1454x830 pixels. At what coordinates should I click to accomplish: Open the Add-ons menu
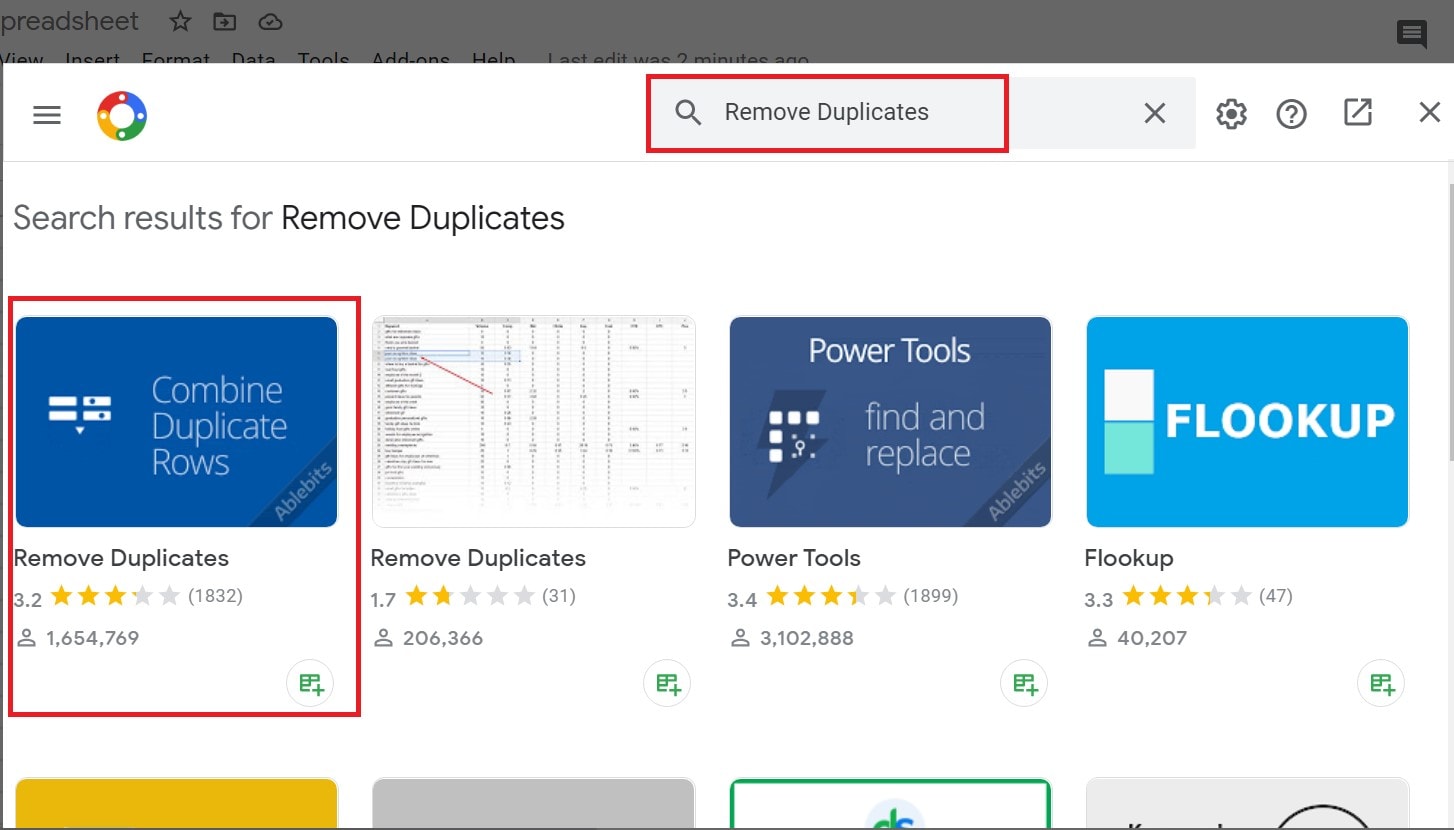pyautogui.click(x=410, y=59)
